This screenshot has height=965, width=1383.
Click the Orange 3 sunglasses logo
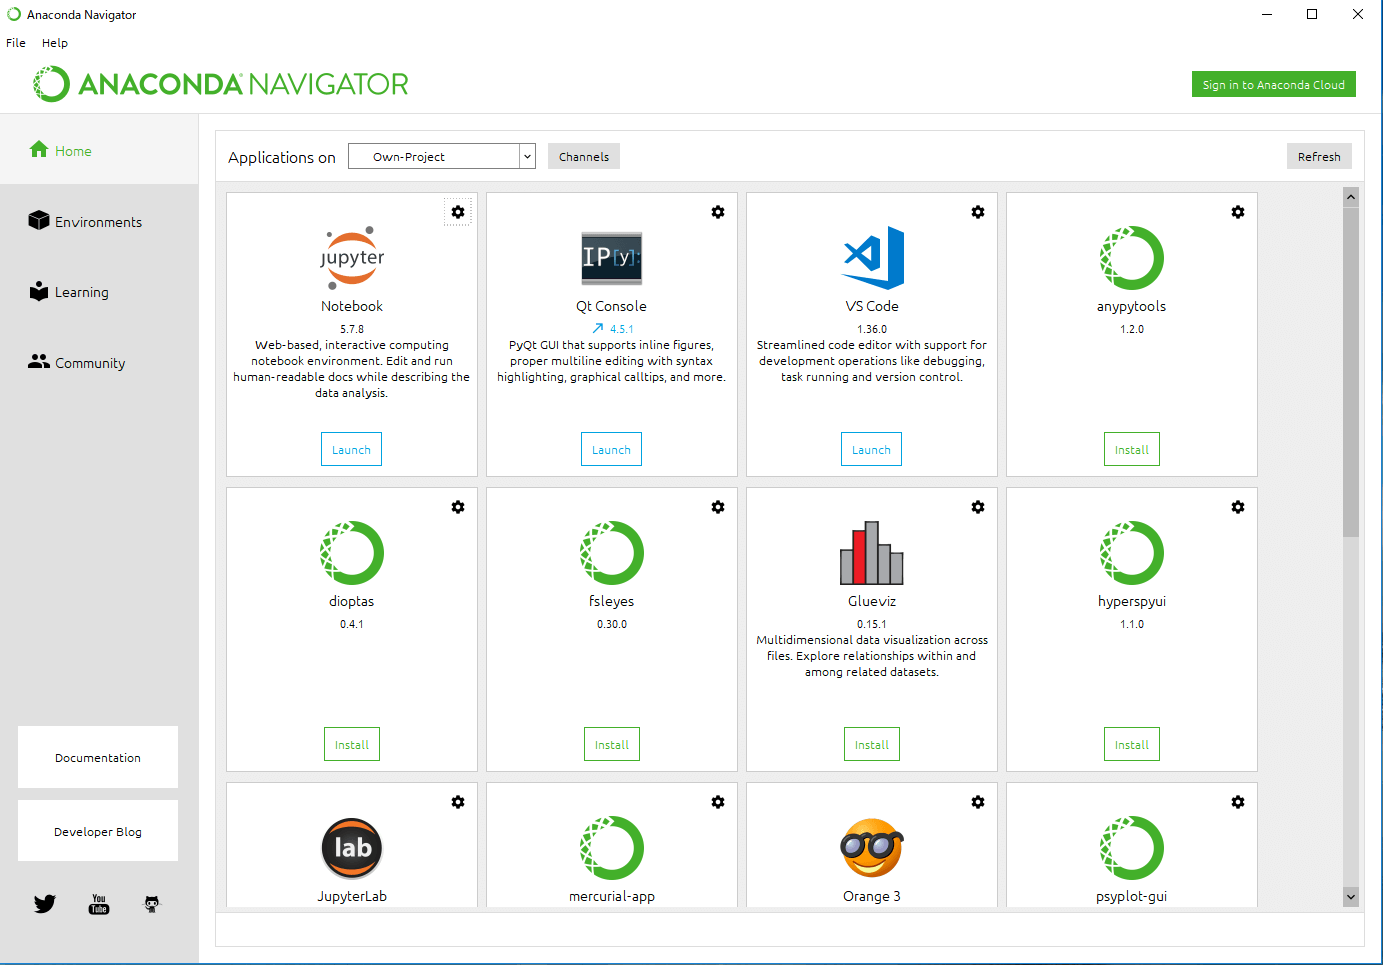[872, 848]
